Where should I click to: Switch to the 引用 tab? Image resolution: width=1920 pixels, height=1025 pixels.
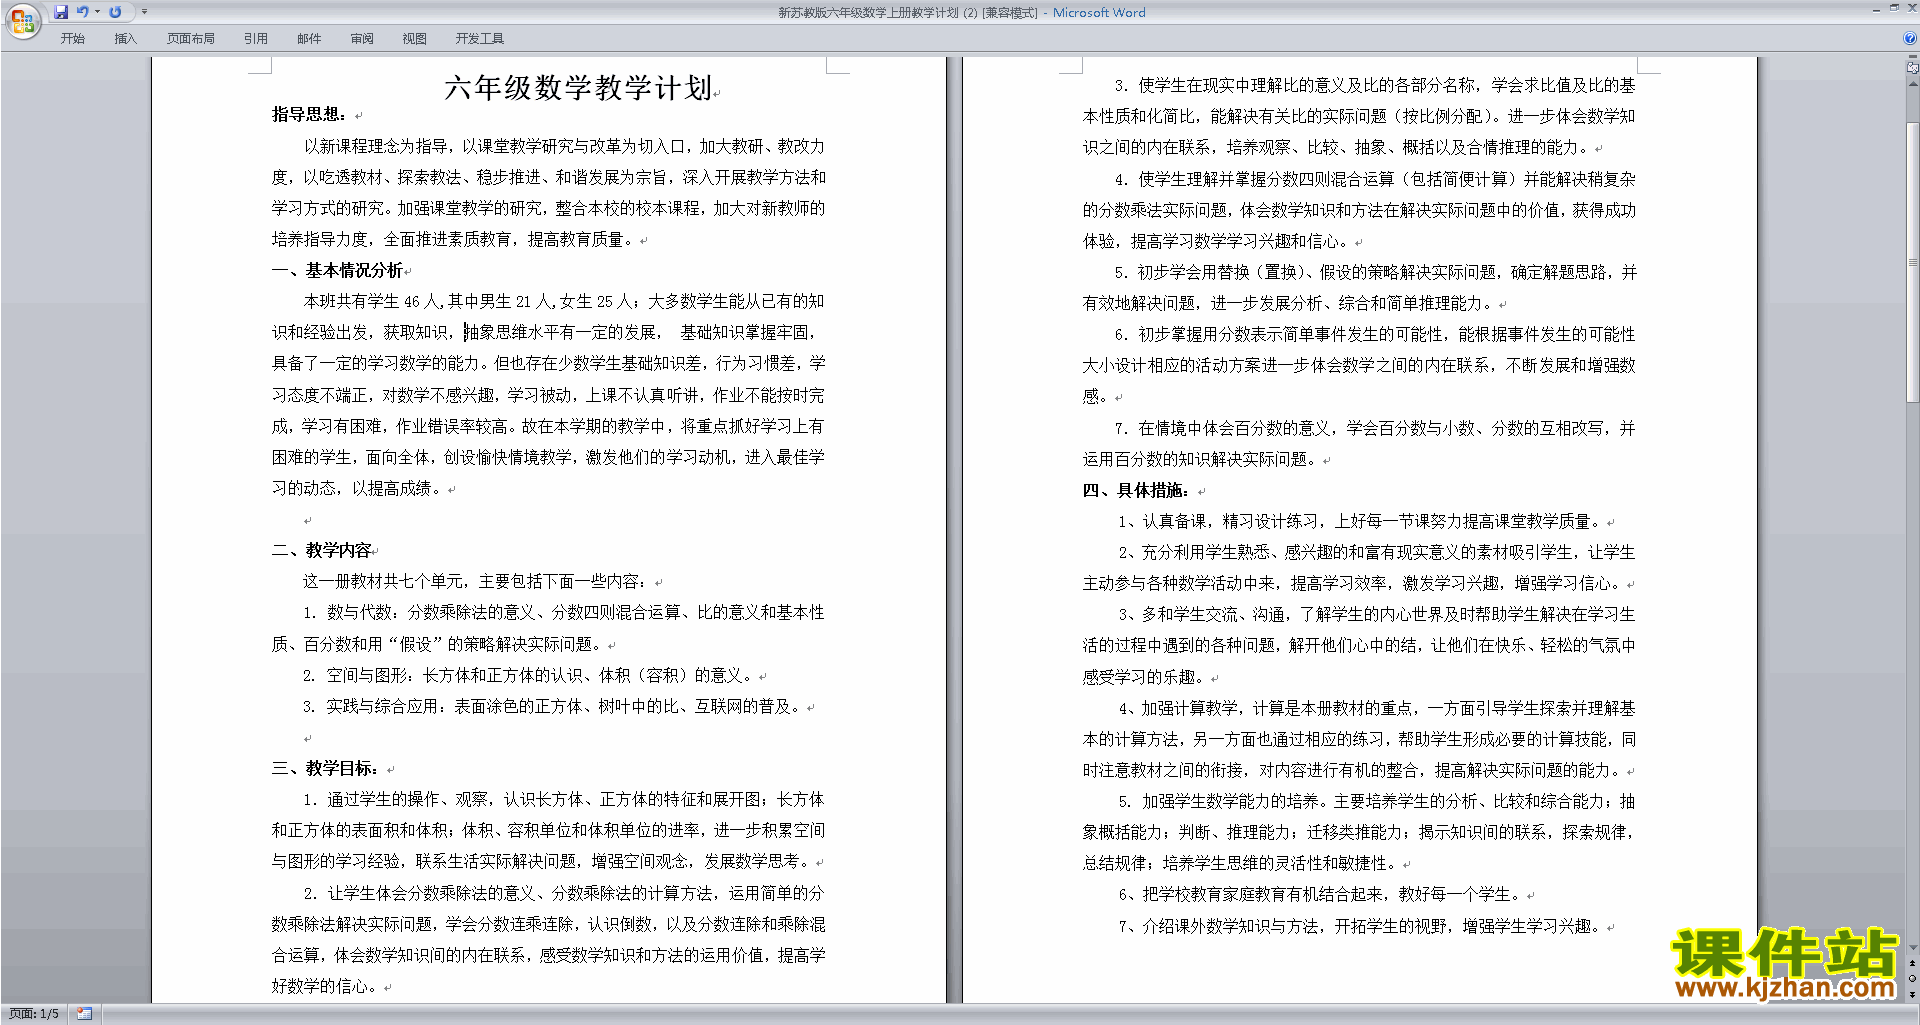[256, 39]
